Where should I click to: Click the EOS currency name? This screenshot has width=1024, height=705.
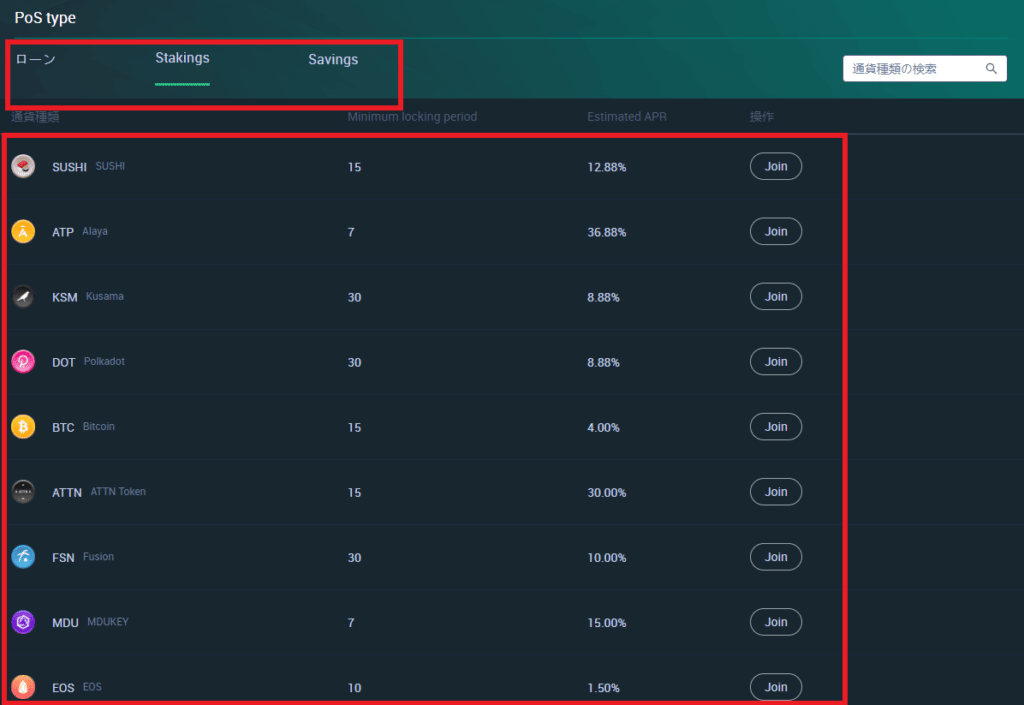63,688
